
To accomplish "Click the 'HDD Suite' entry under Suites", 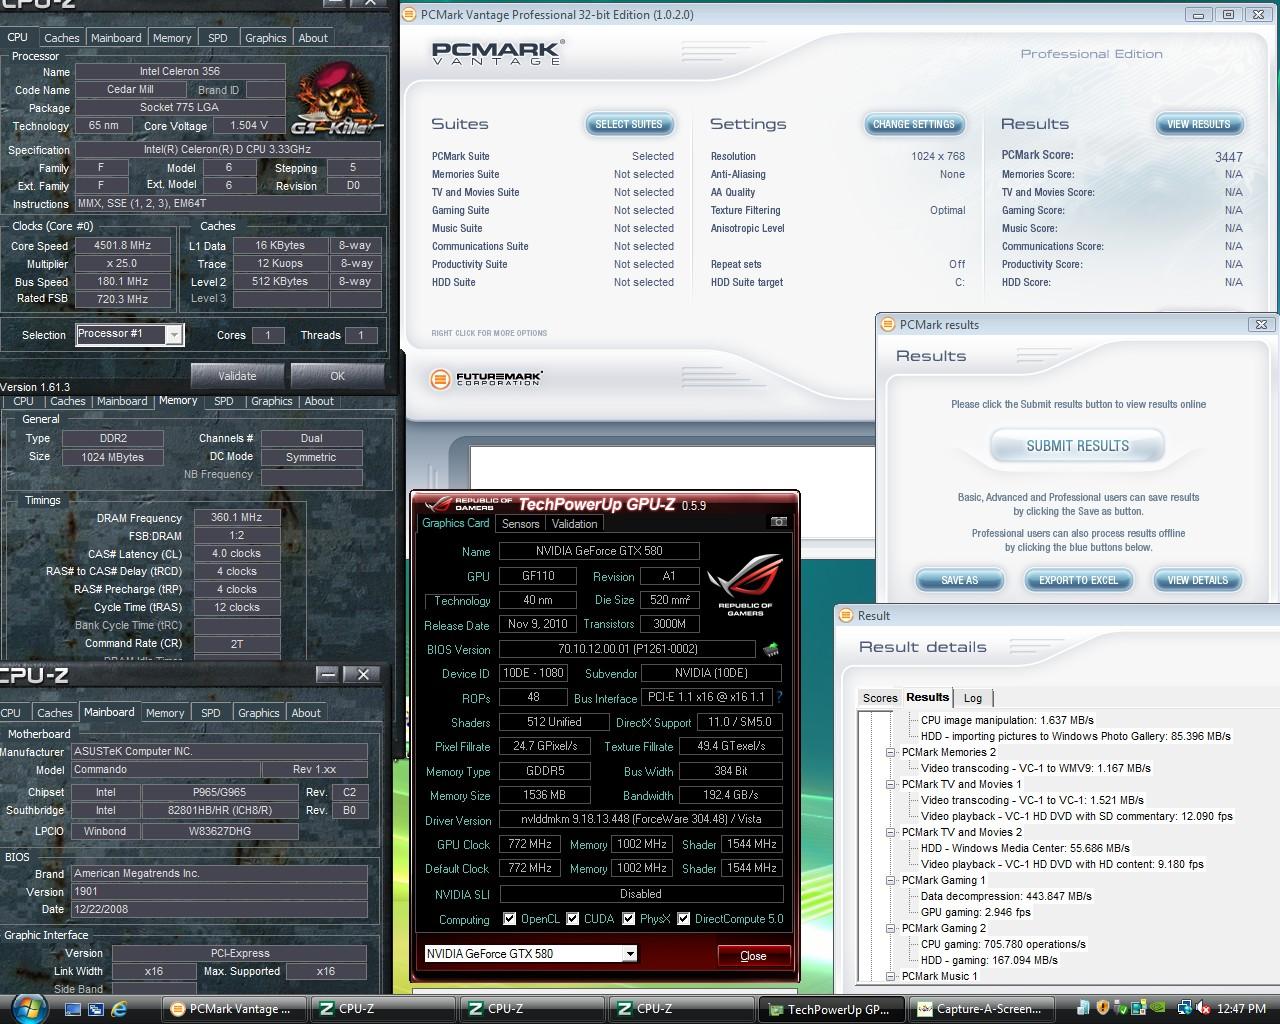I will 454,282.
